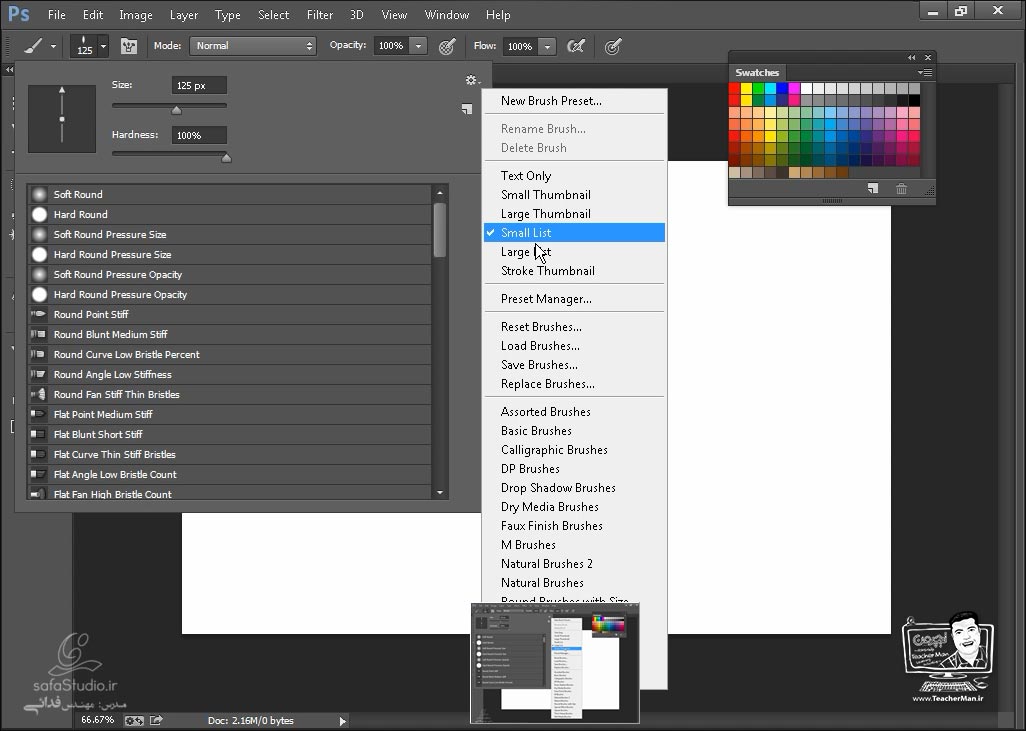This screenshot has height=731, width=1026.
Task: Select Hard Round Pressure Opacity brush
Action: 229,294
